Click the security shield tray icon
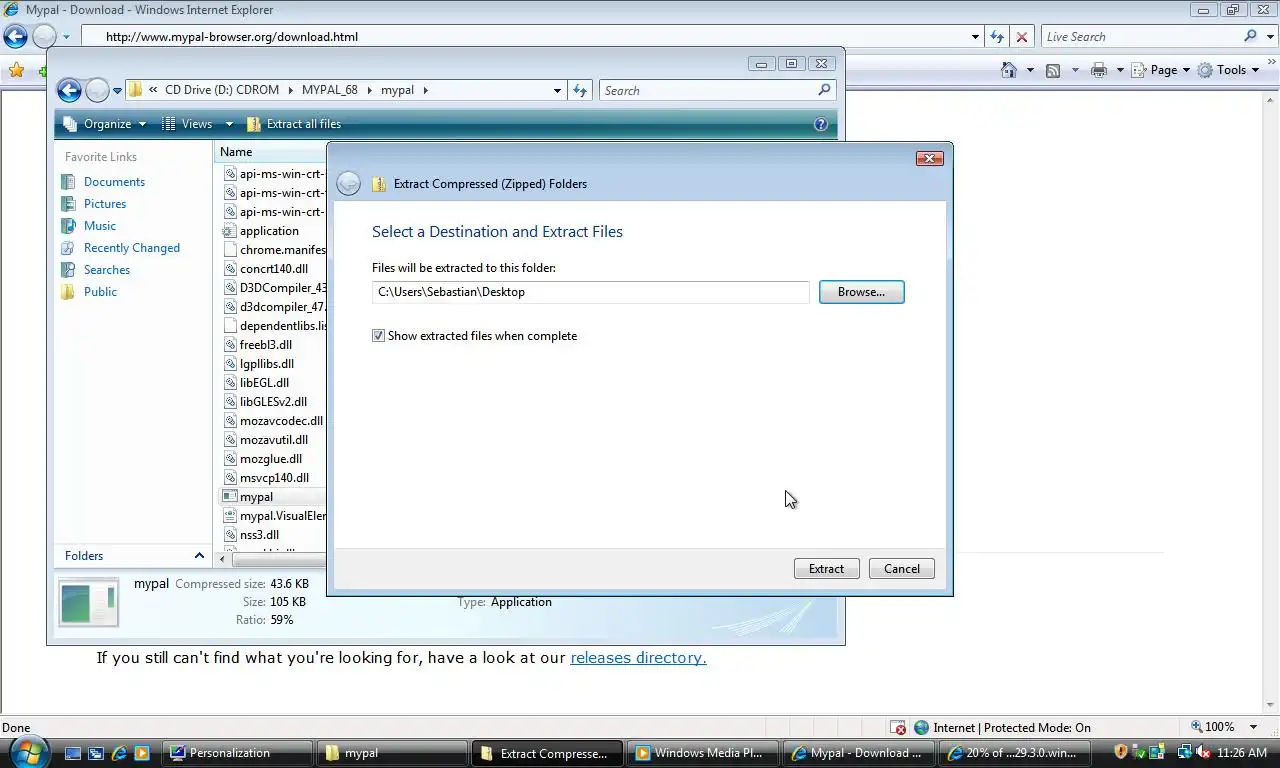This screenshot has height=768, width=1280. [x=1121, y=752]
